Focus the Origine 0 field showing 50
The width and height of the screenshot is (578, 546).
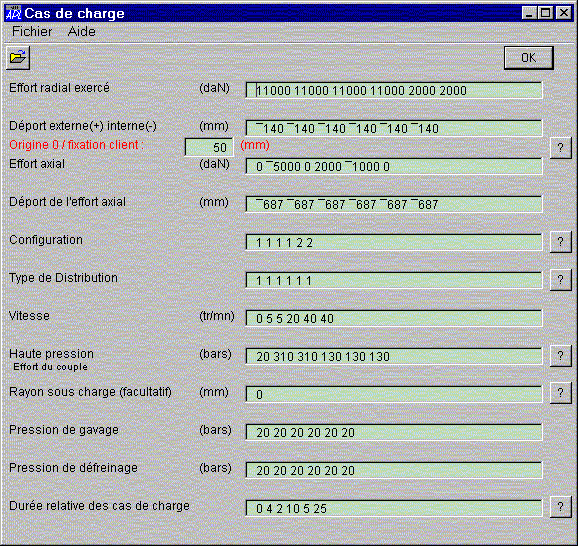tap(209, 147)
